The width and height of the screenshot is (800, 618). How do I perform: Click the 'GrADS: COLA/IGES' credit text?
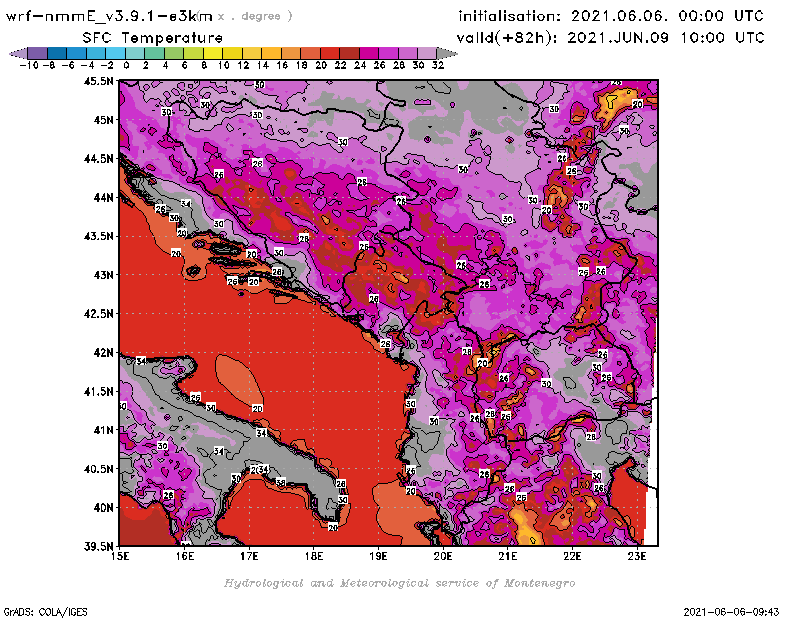pyautogui.click(x=46, y=612)
